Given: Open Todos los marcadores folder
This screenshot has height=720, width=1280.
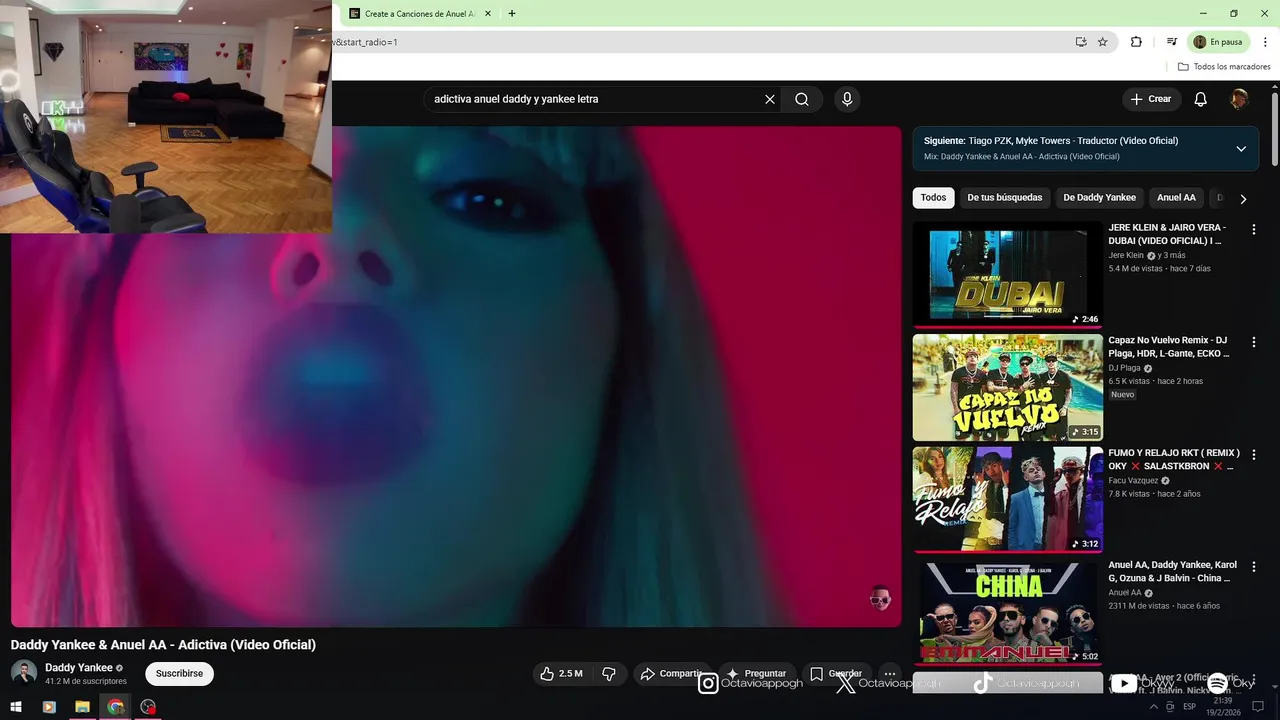Looking at the screenshot, I should pos(1224,67).
